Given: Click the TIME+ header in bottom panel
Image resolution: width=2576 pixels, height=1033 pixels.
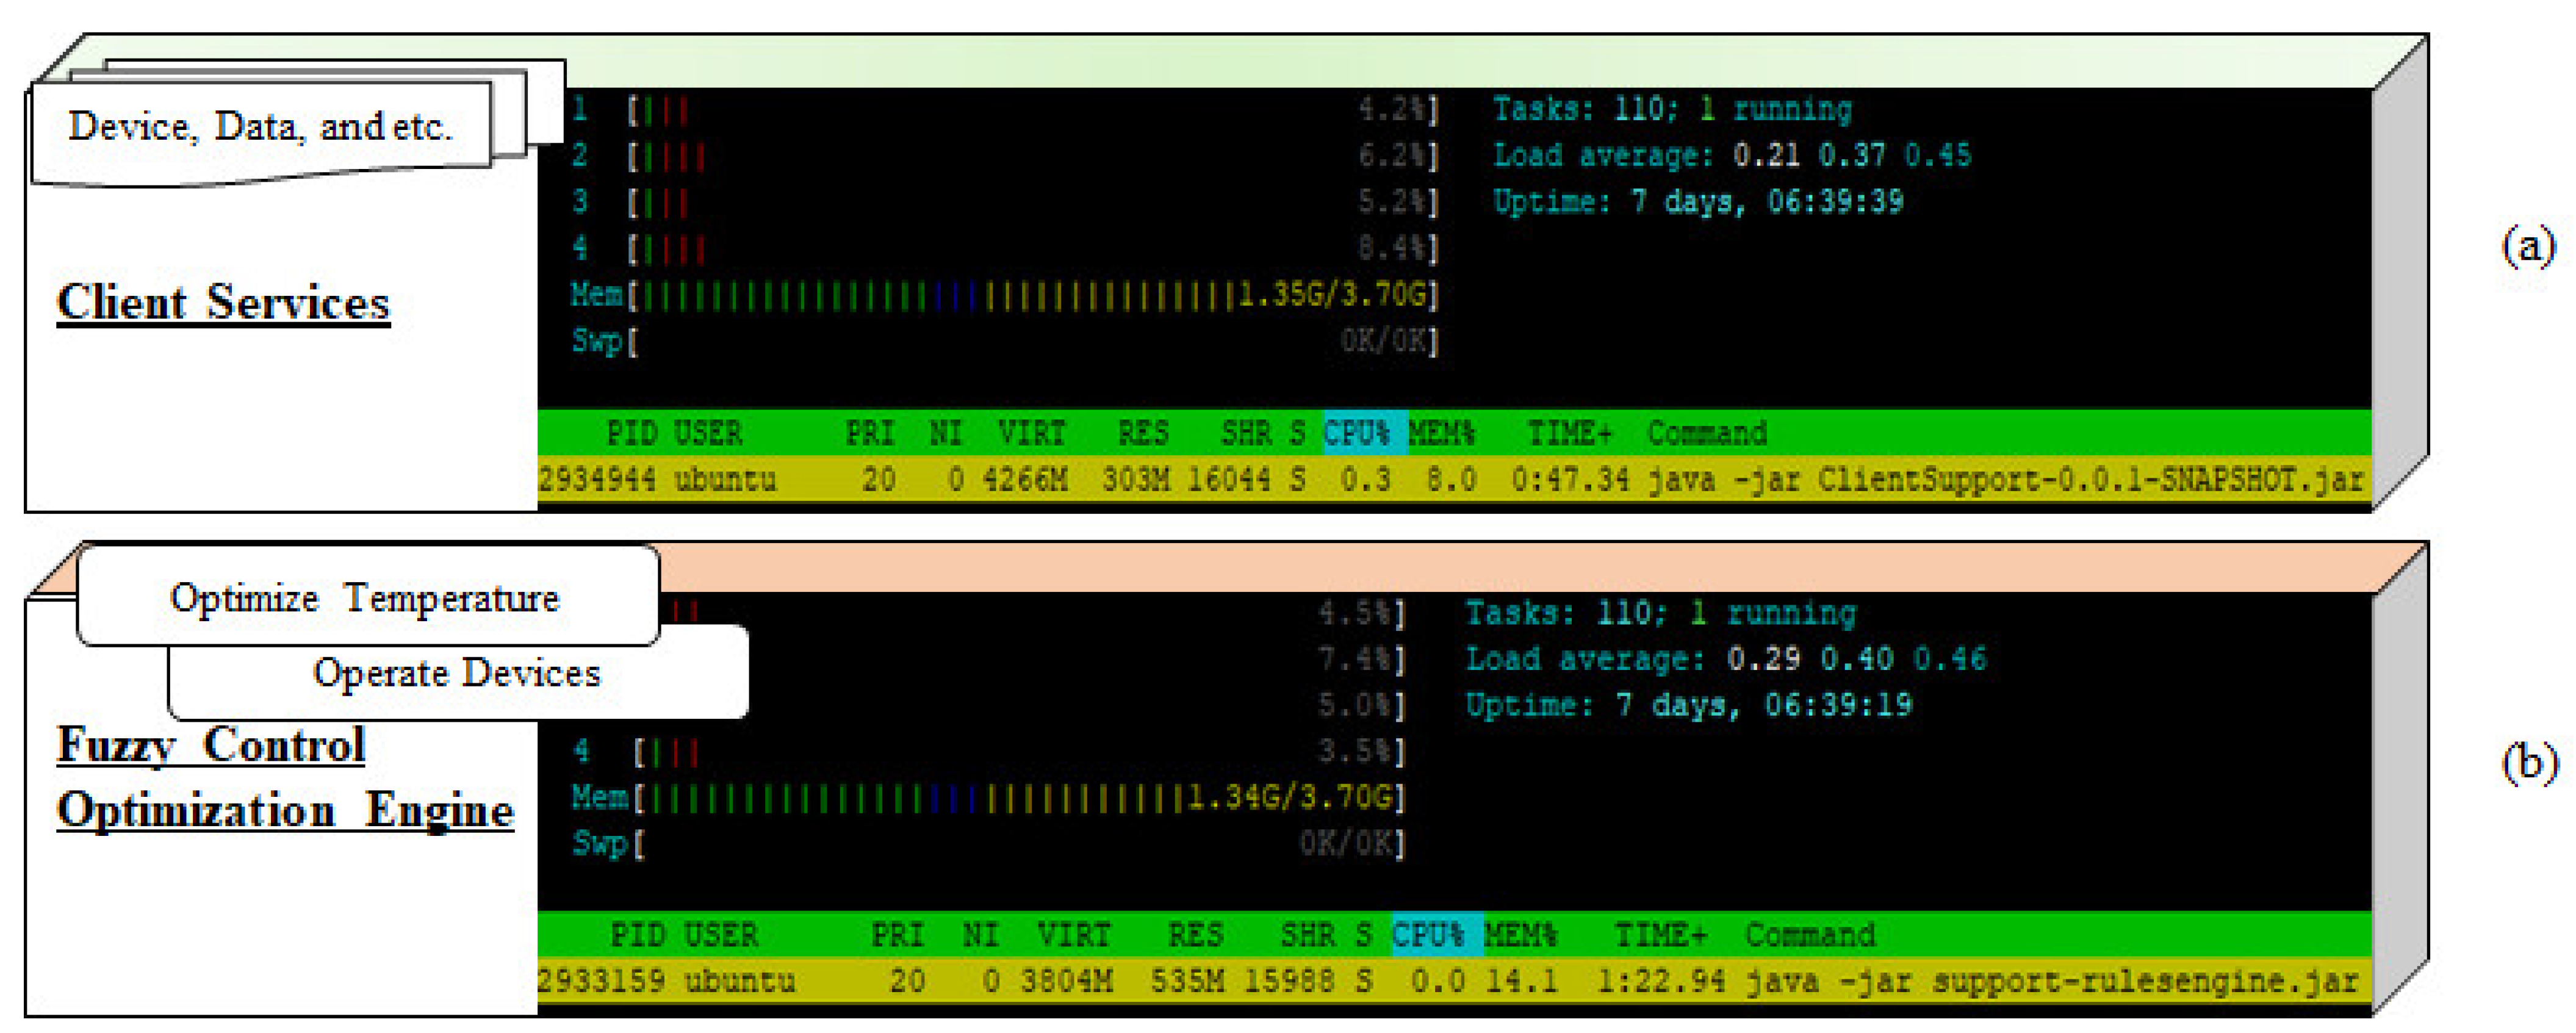Looking at the screenshot, I should click(x=1660, y=935).
